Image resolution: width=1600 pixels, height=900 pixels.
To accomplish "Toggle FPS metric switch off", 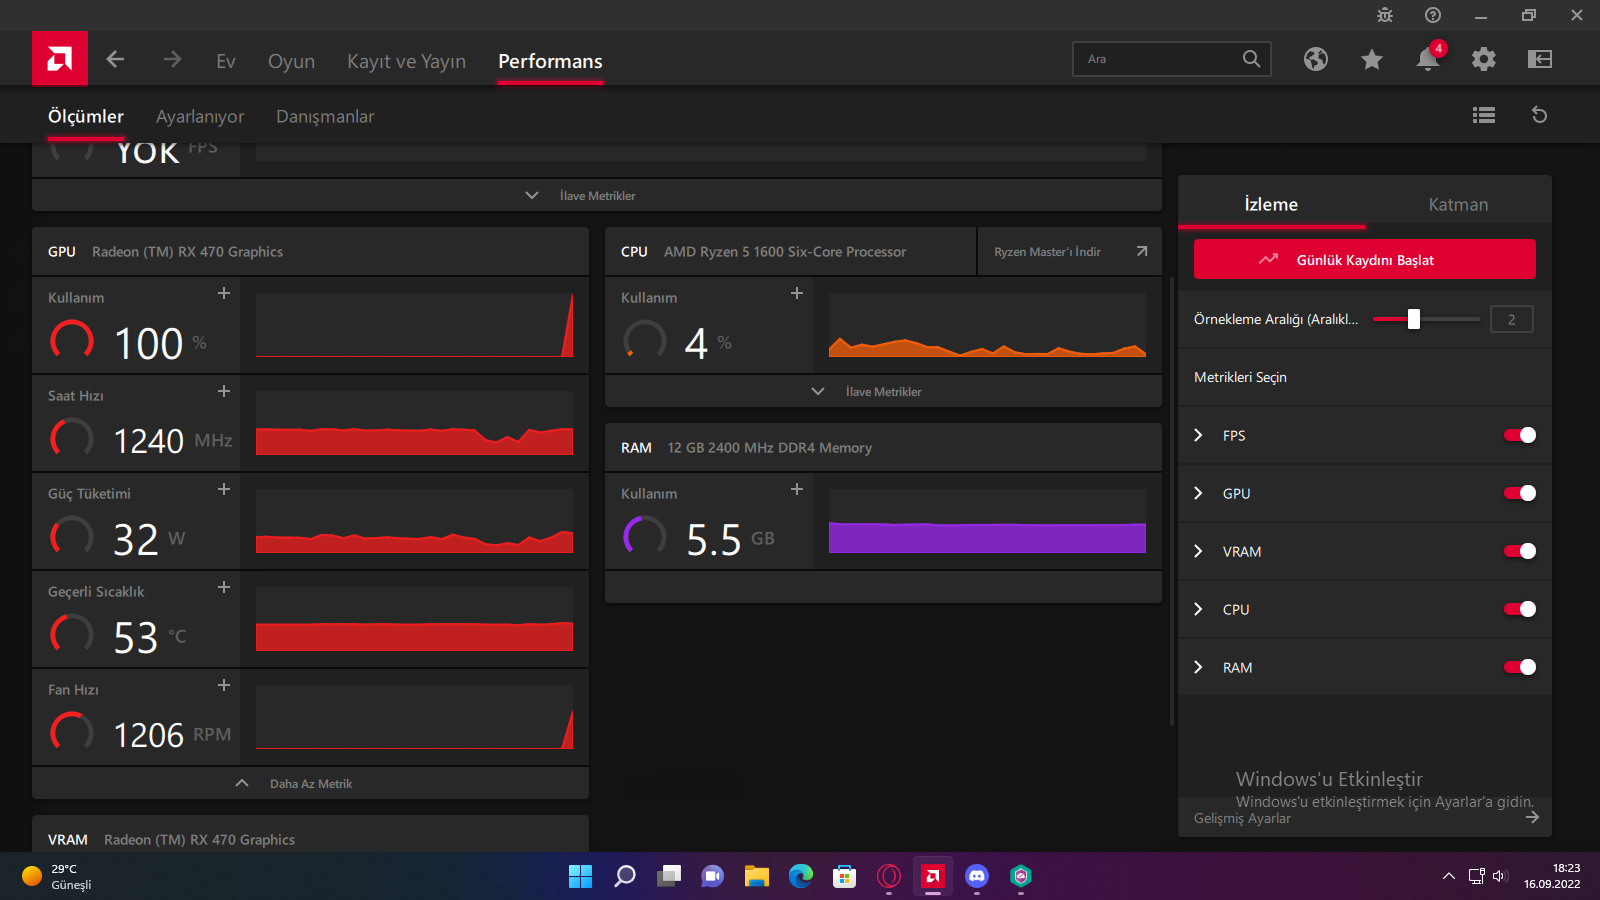I will [x=1520, y=435].
